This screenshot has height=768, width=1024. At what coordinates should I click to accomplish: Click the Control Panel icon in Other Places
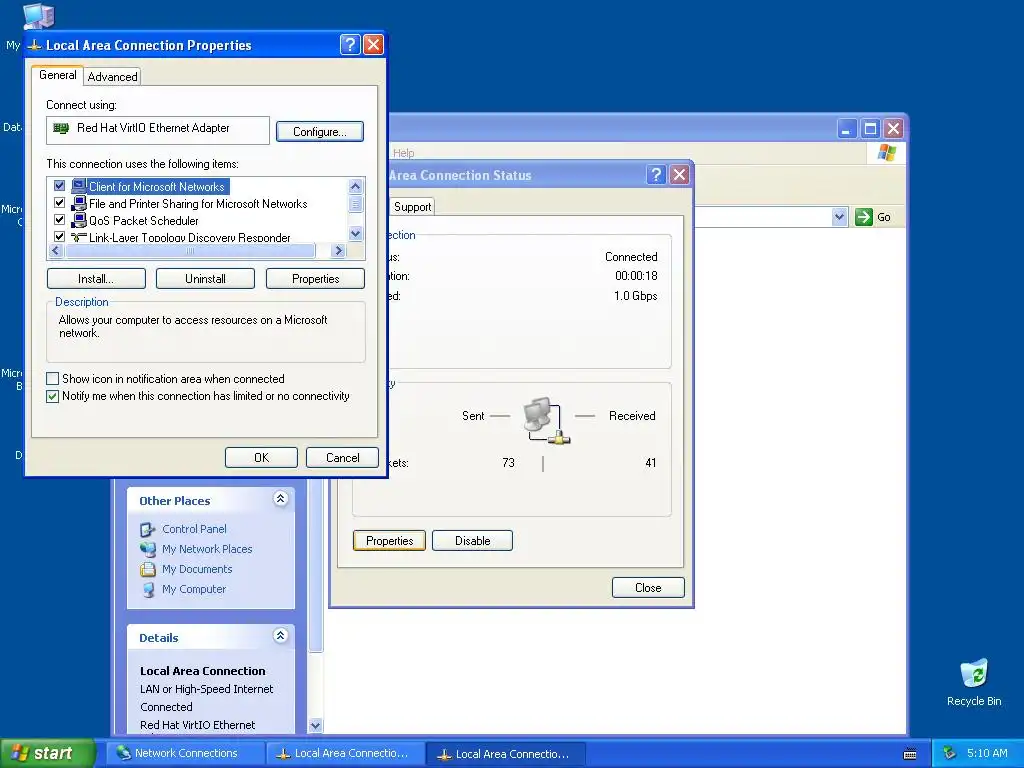click(148, 529)
